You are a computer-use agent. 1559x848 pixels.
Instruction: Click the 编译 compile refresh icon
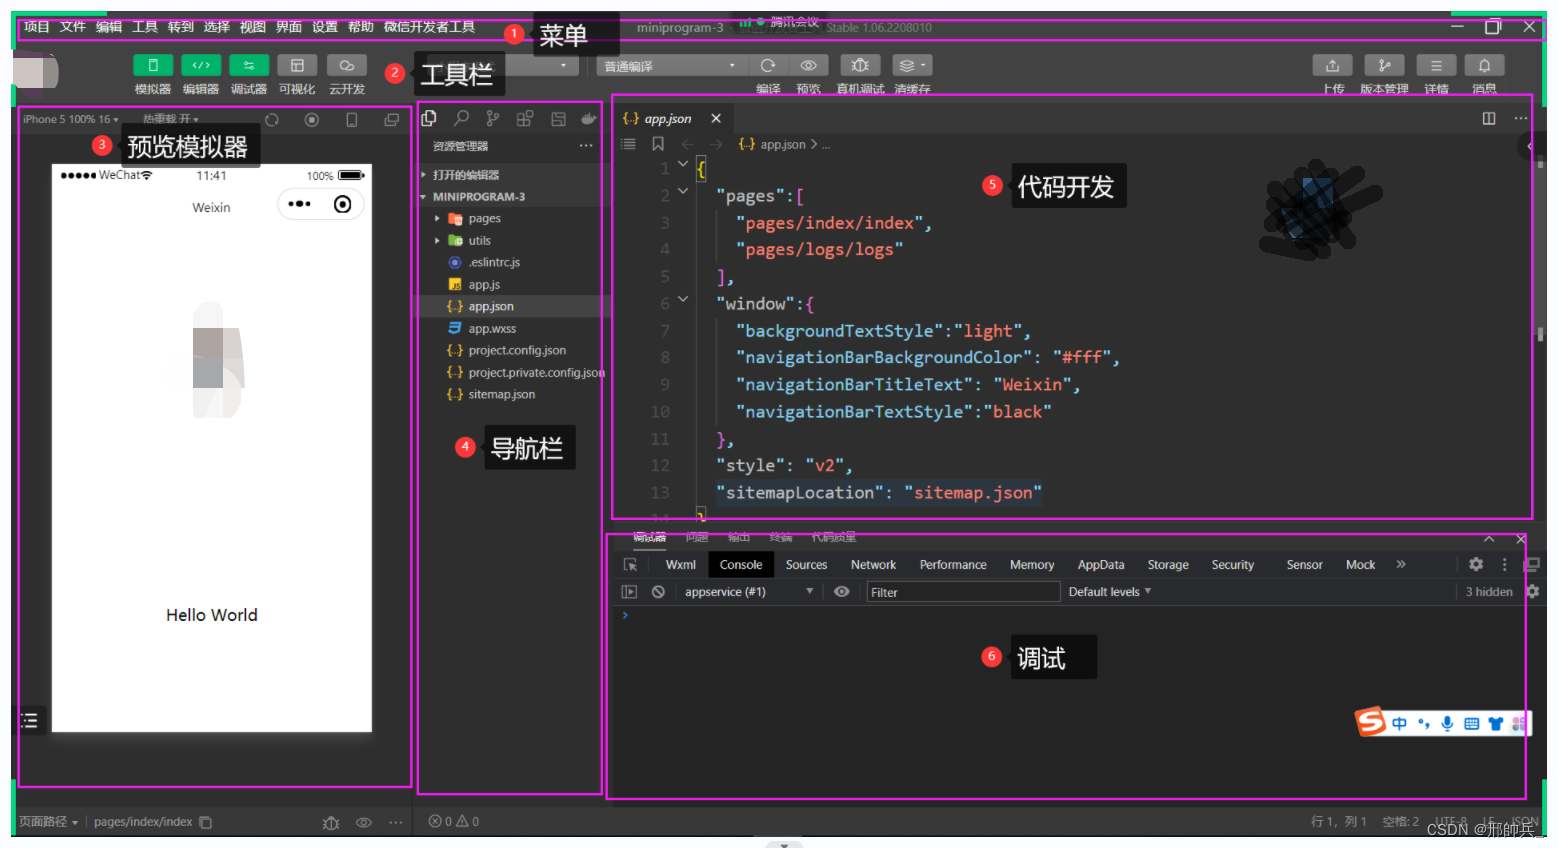[768, 65]
